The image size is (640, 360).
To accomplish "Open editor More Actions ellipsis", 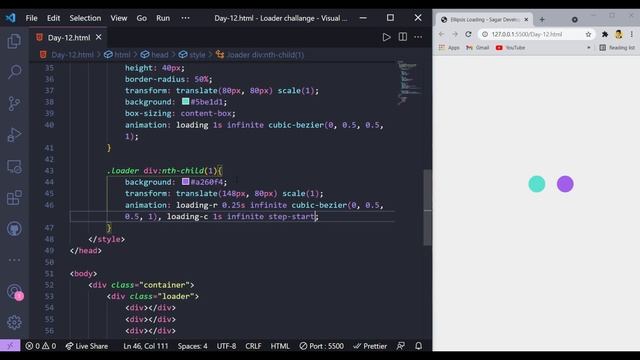I will [418, 37].
